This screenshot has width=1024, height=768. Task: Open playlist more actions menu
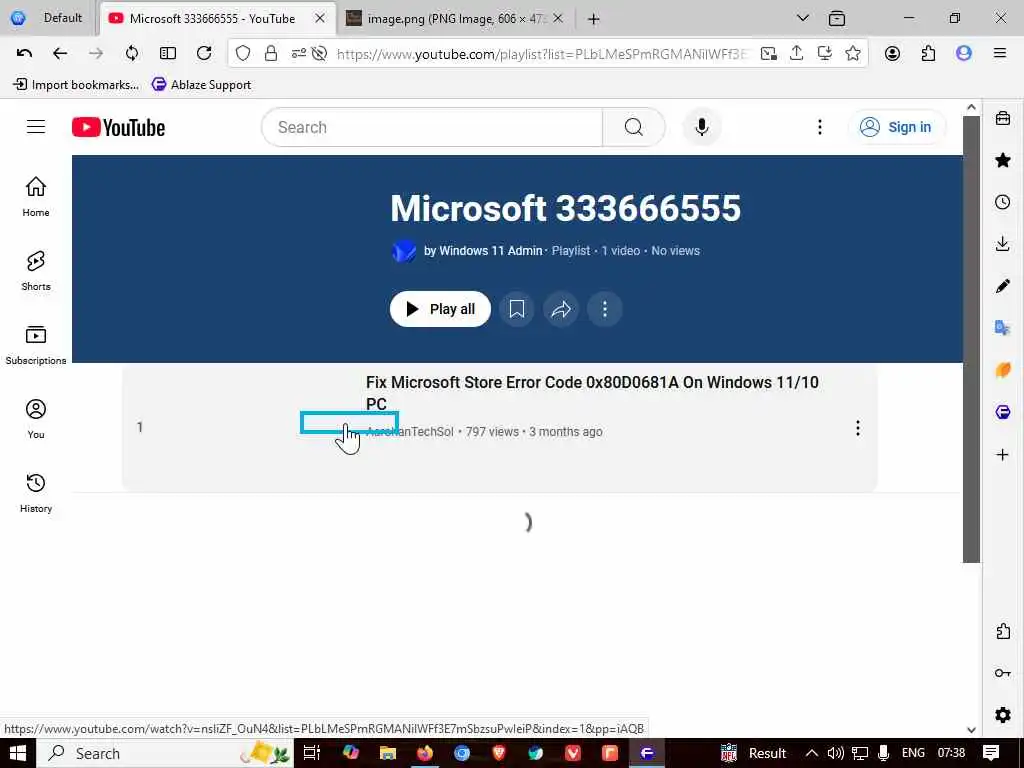click(x=605, y=309)
